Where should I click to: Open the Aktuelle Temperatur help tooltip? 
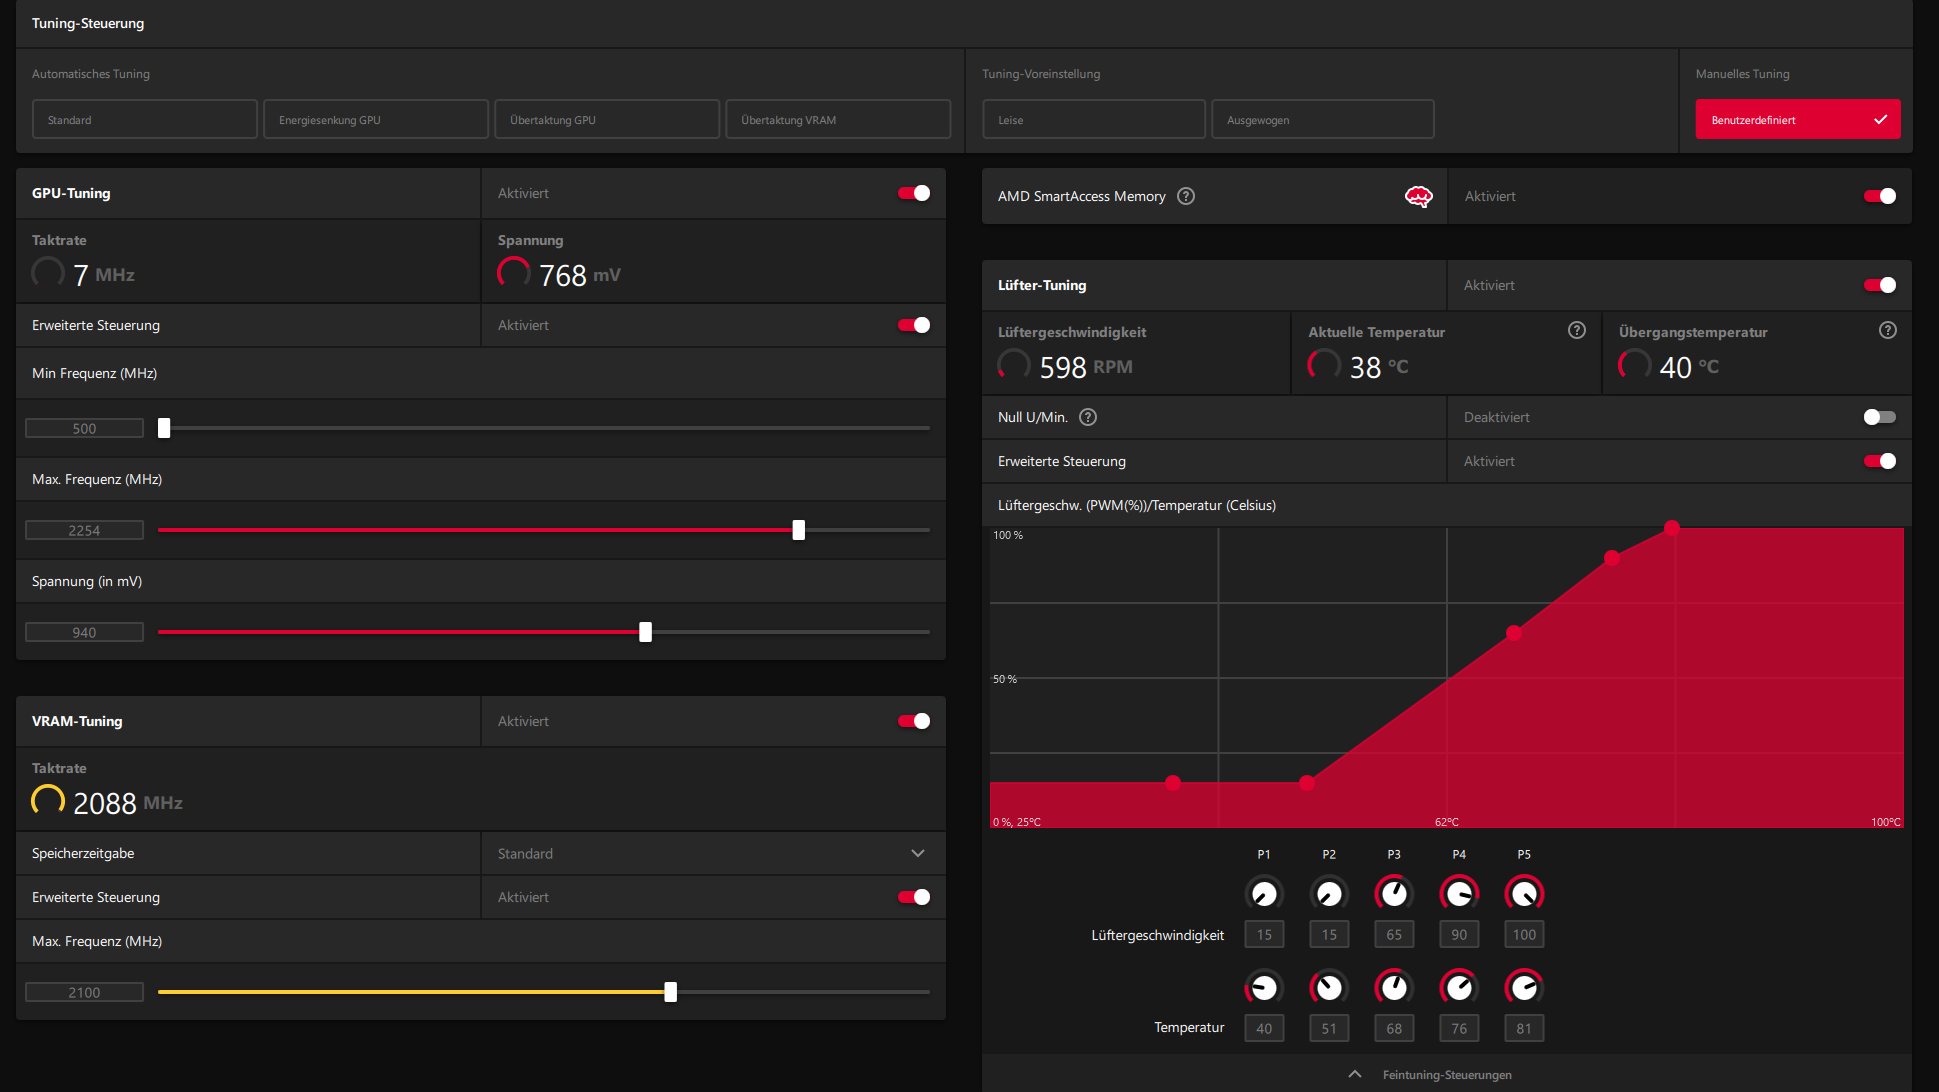coord(1576,331)
